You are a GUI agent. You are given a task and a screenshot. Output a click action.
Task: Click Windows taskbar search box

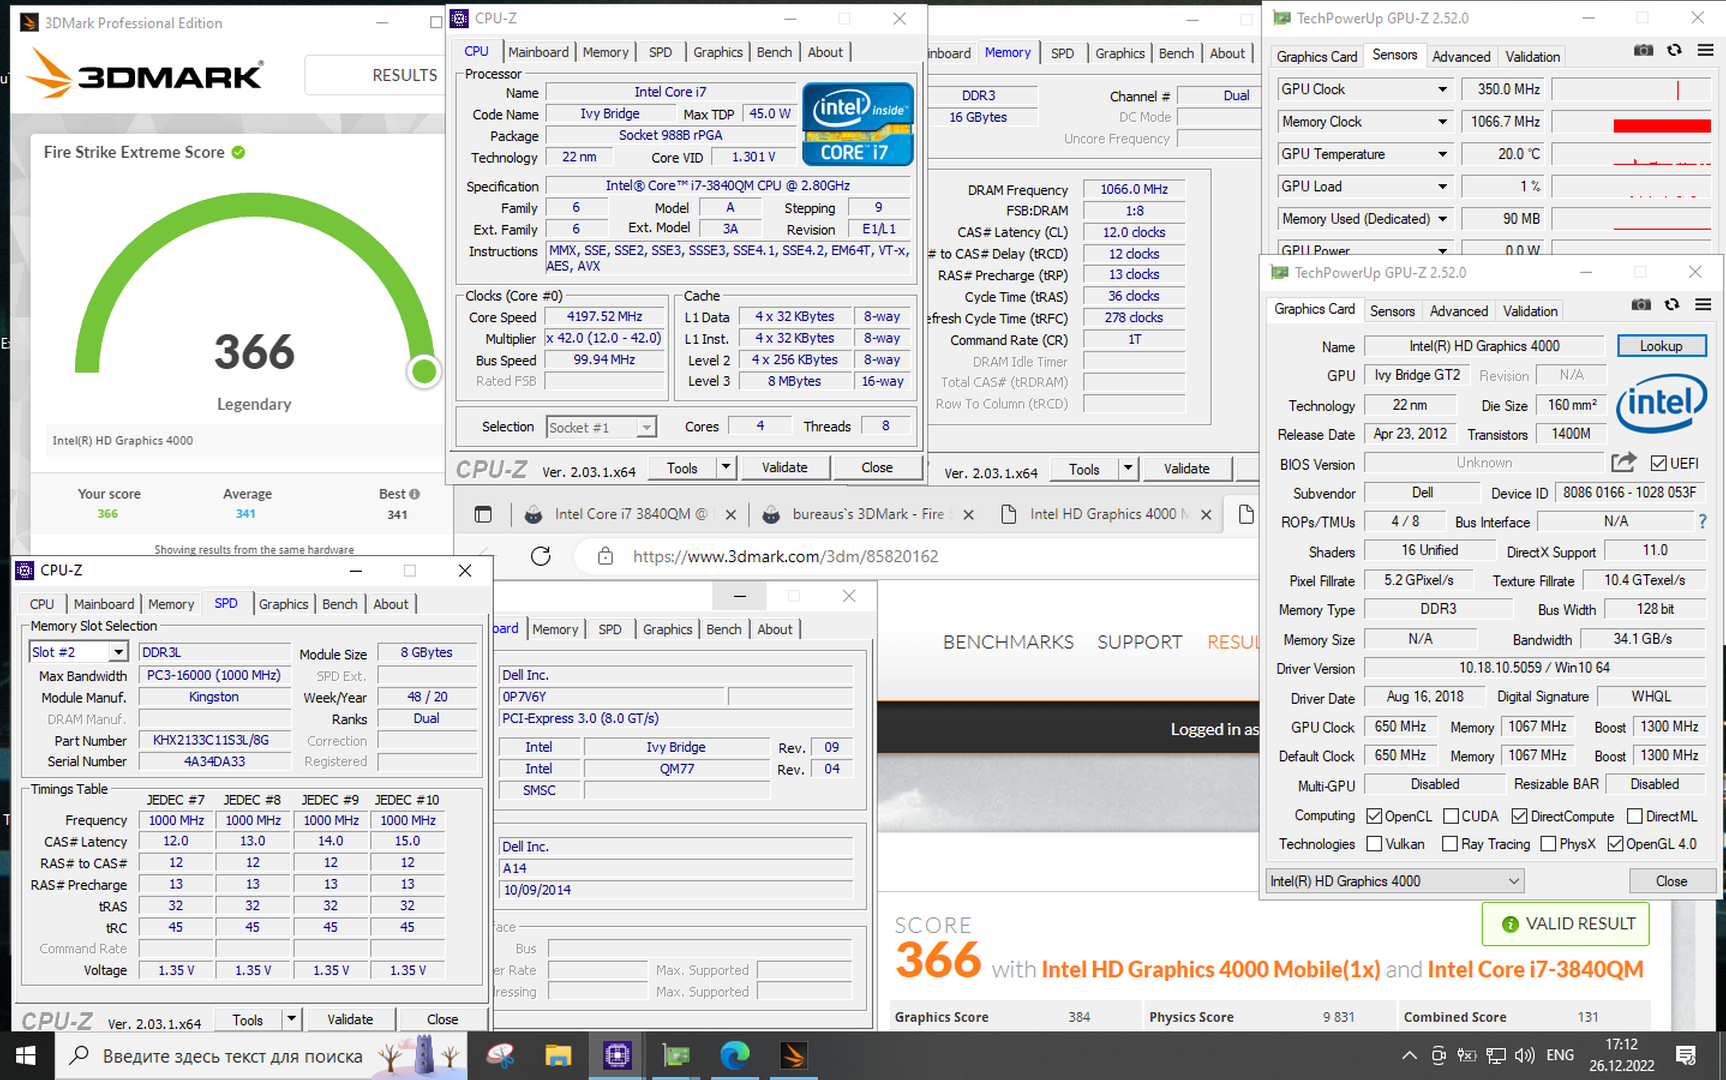pos(260,1055)
